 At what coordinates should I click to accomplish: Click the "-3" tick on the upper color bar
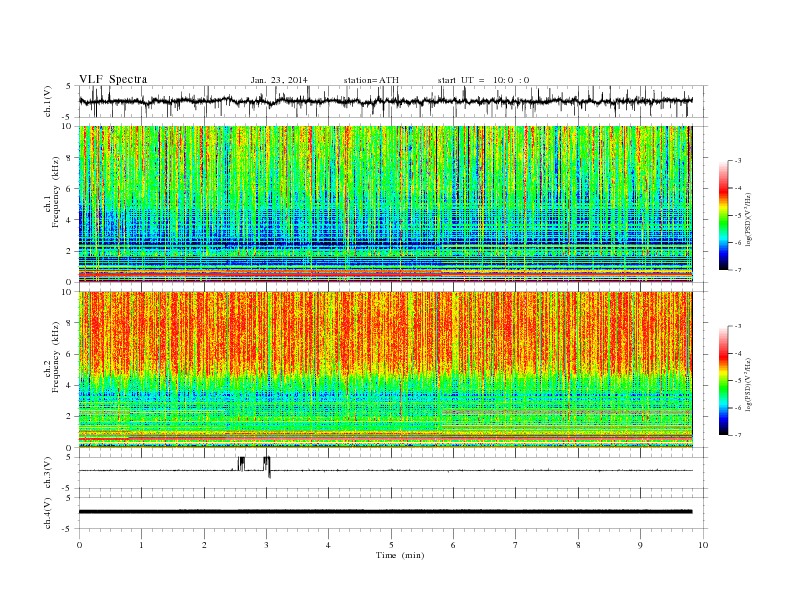click(x=738, y=161)
